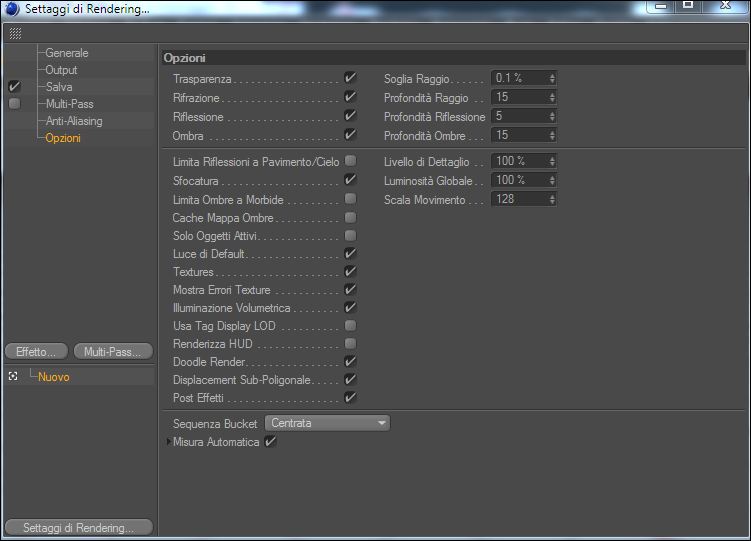Click stepper arrows of Profondità Riflessione

pyautogui.click(x=552, y=116)
